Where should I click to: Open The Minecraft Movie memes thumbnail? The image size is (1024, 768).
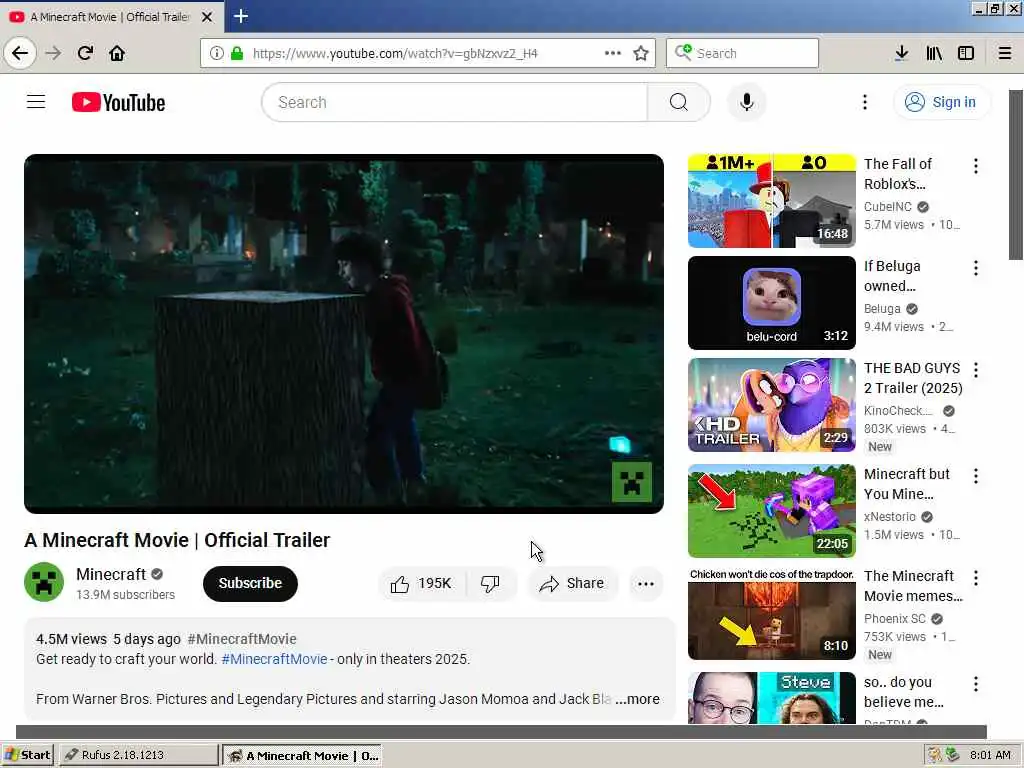click(x=771, y=614)
